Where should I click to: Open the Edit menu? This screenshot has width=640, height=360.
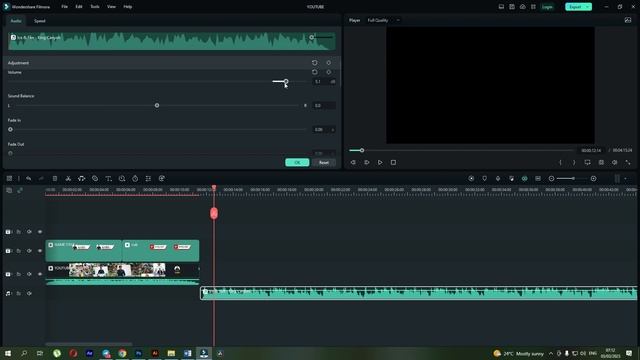coord(79,7)
